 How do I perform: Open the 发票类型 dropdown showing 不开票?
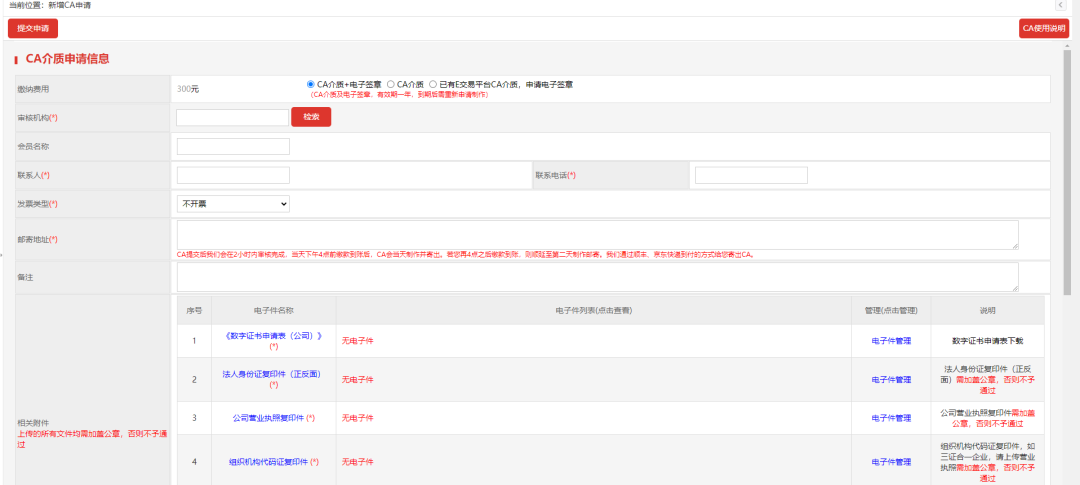coord(233,204)
